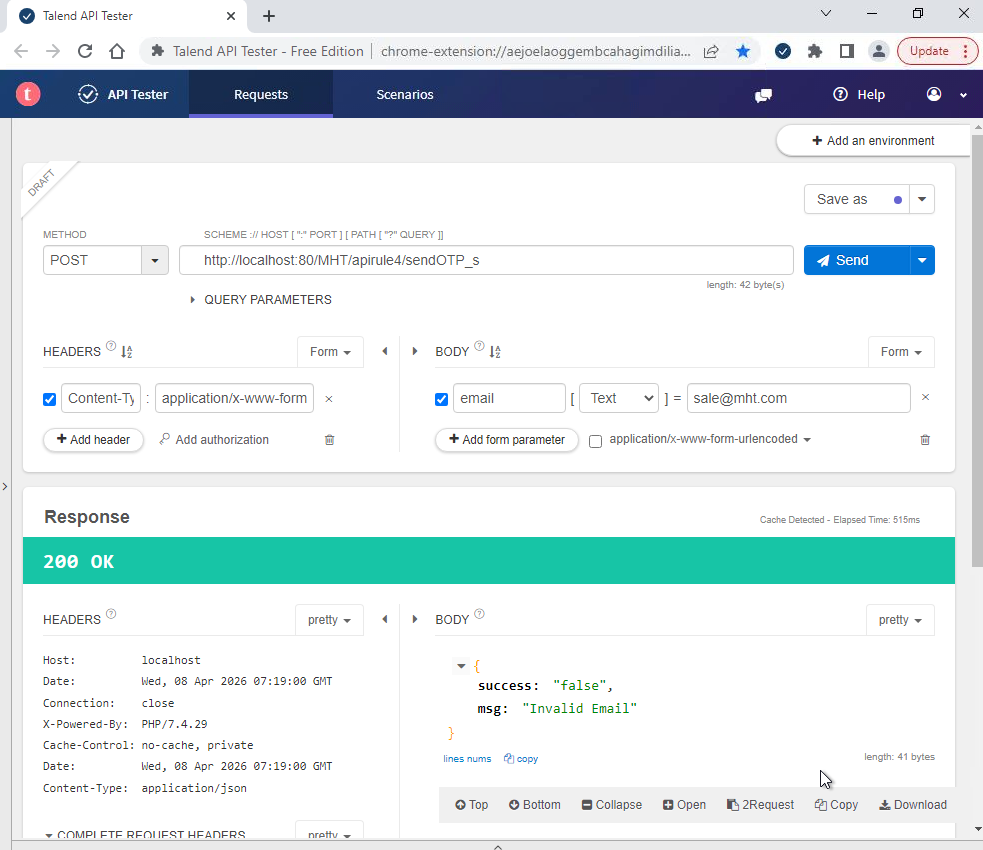Open the Help menu
This screenshot has height=850, width=983.
pos(858,94)
